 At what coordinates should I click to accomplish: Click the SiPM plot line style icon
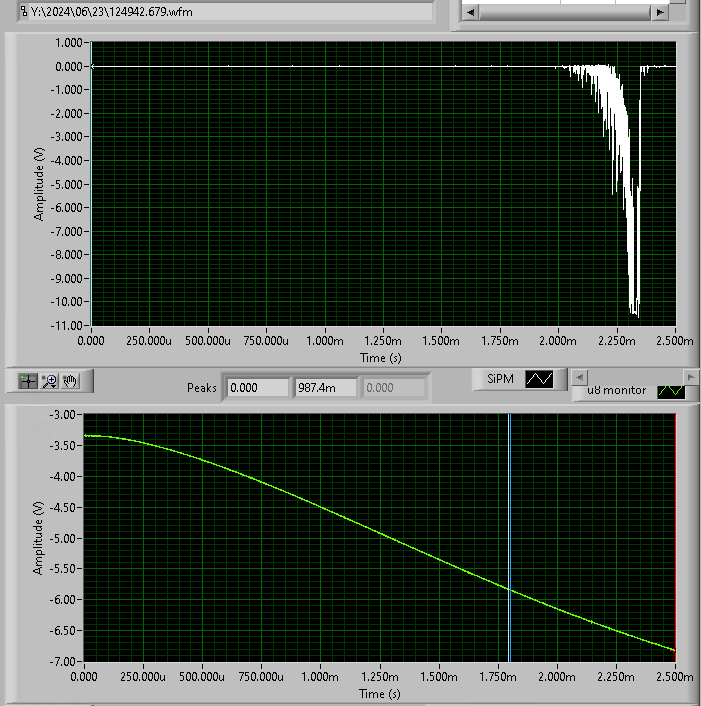(x=539, y=379)
